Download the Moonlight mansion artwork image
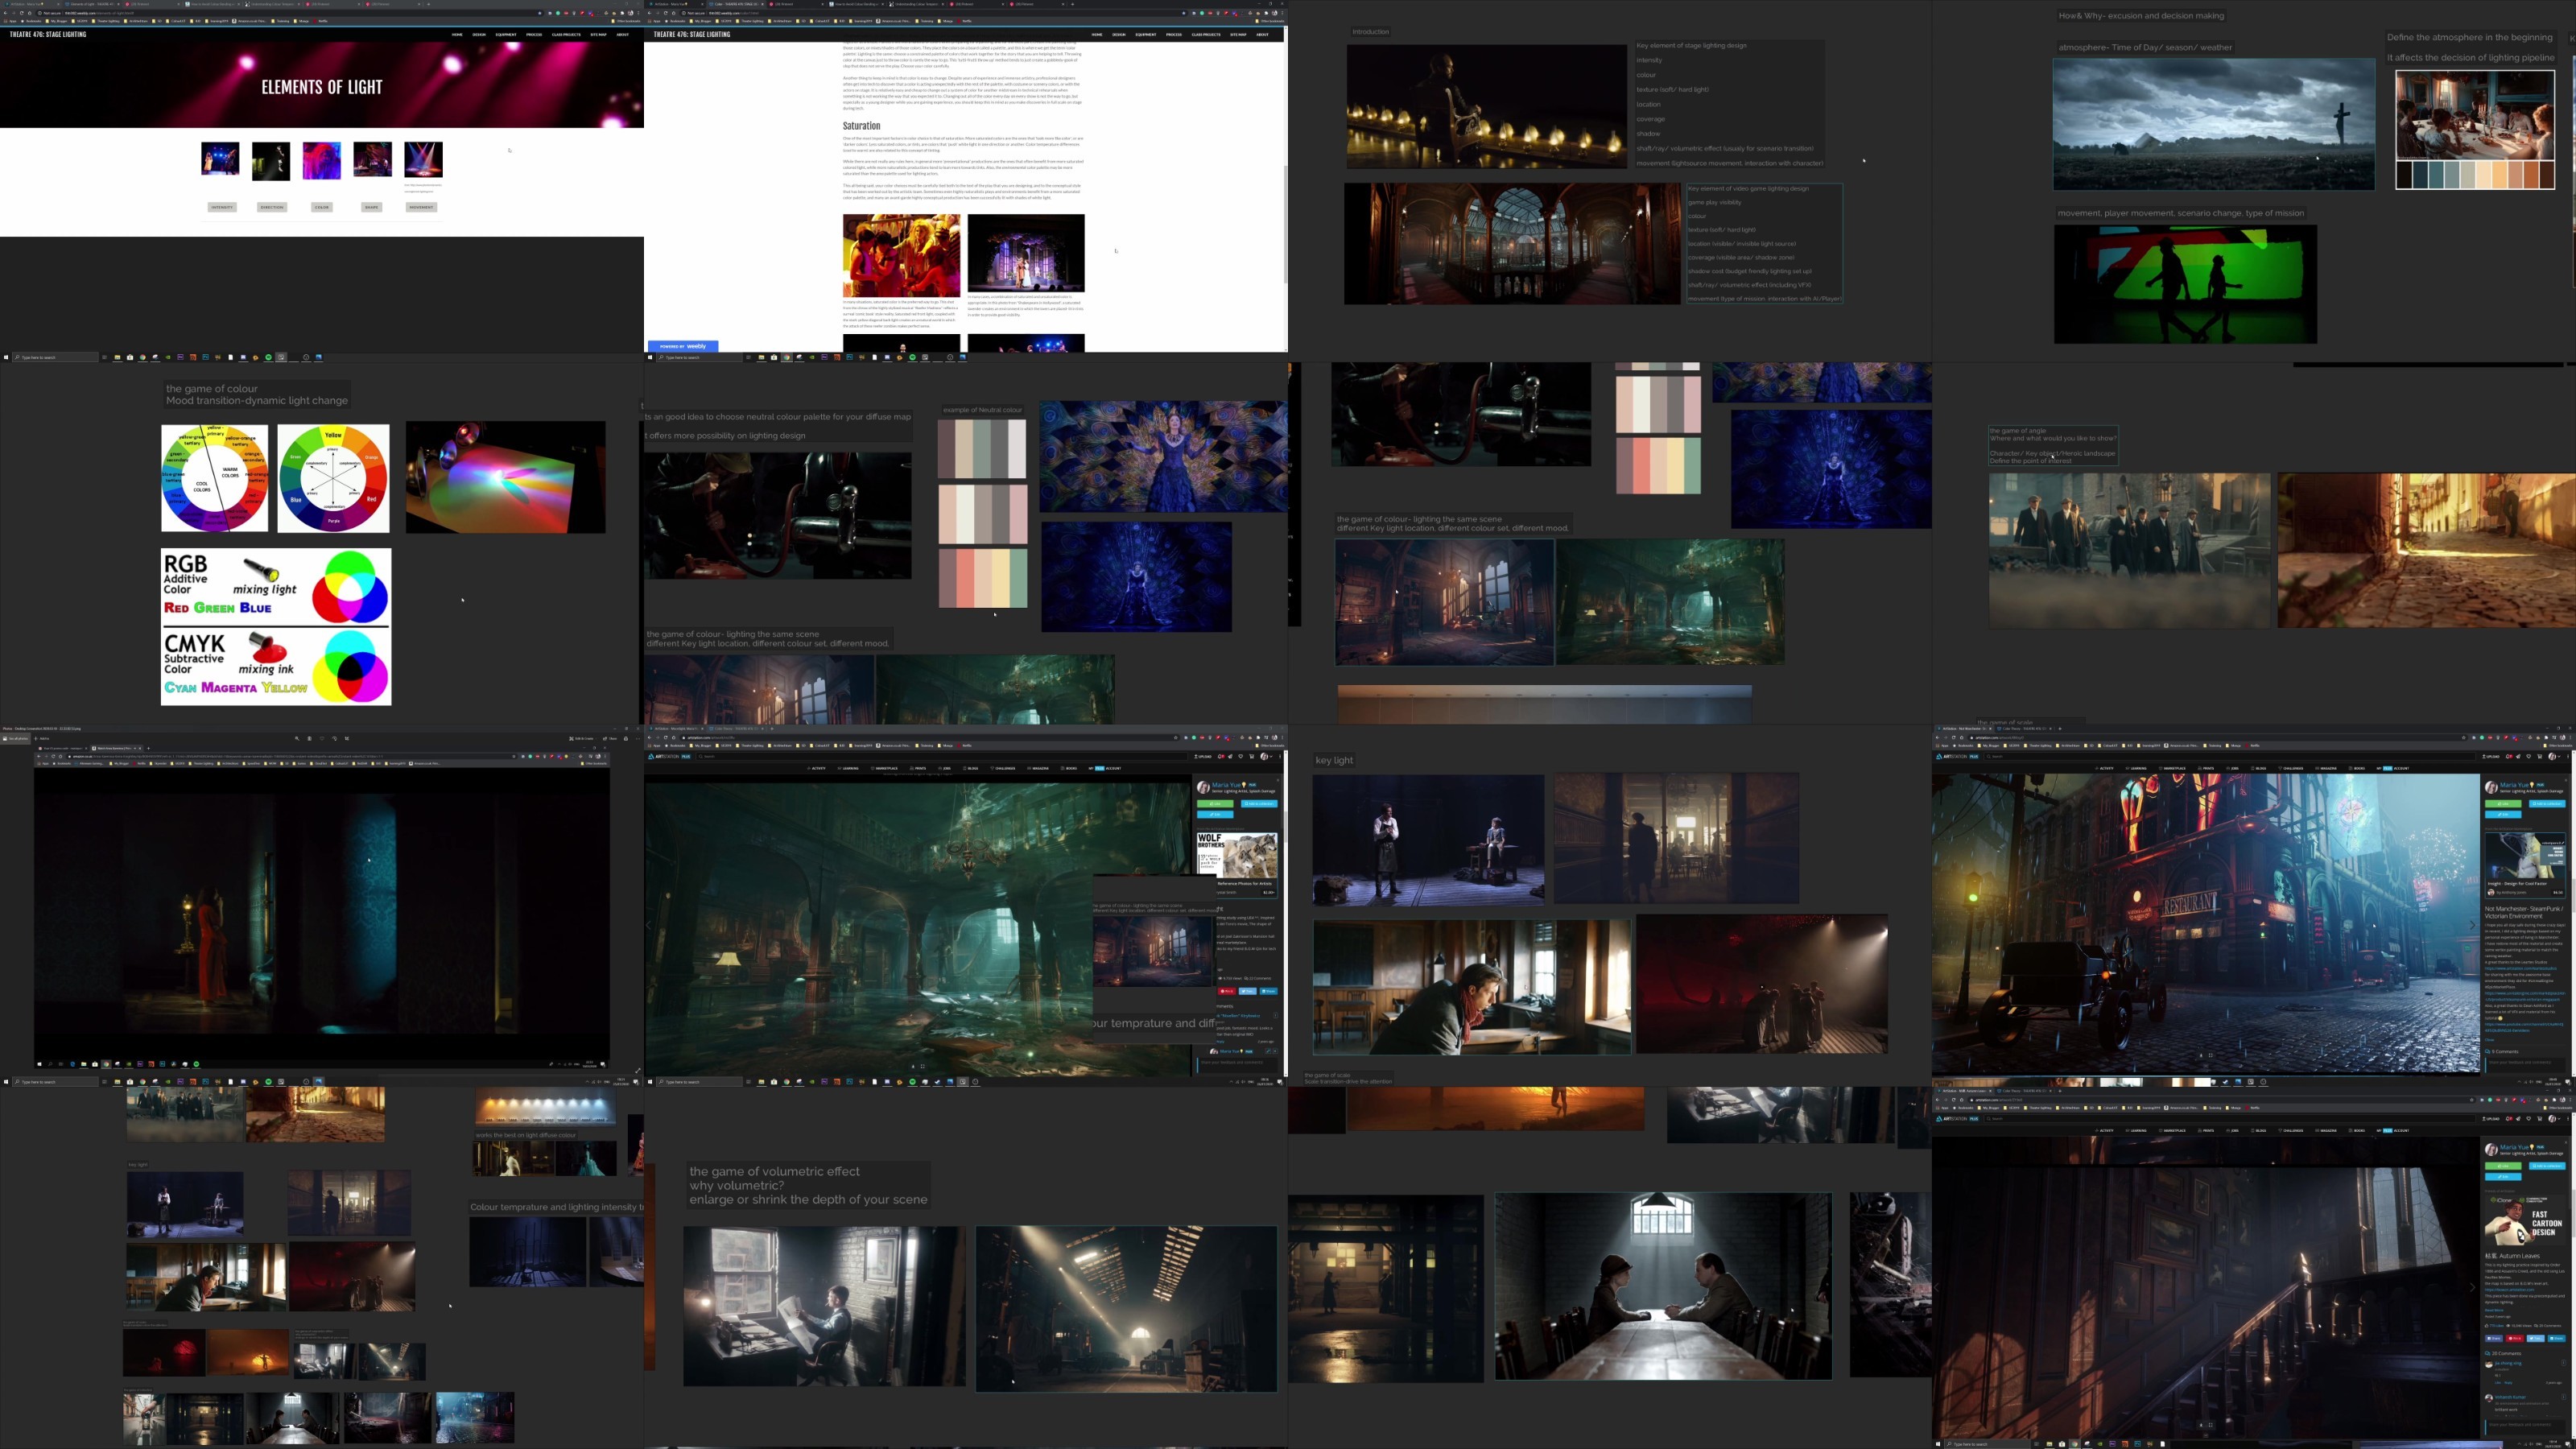2576x1449 pixels. (x=912, y=1066)
